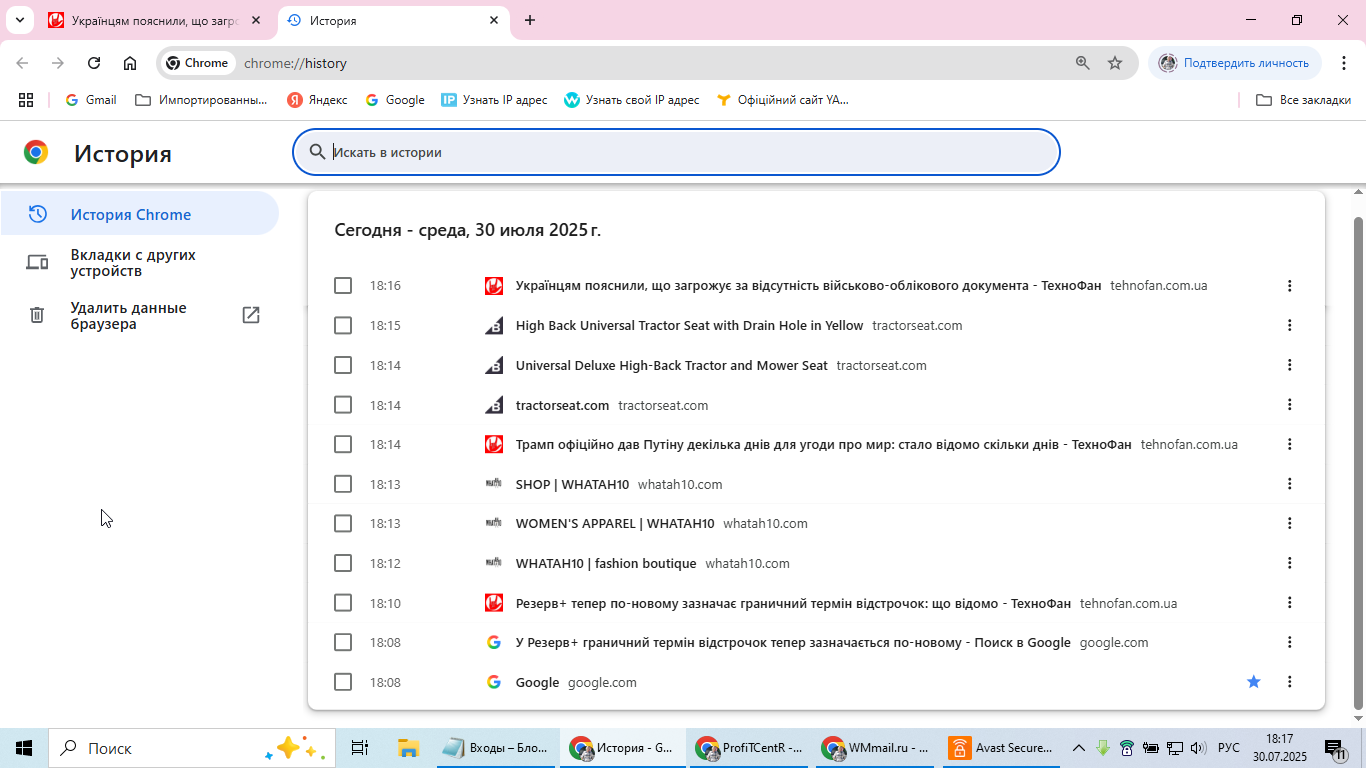Open more actions for Universal Deluxe entry

pos(1289,365)
